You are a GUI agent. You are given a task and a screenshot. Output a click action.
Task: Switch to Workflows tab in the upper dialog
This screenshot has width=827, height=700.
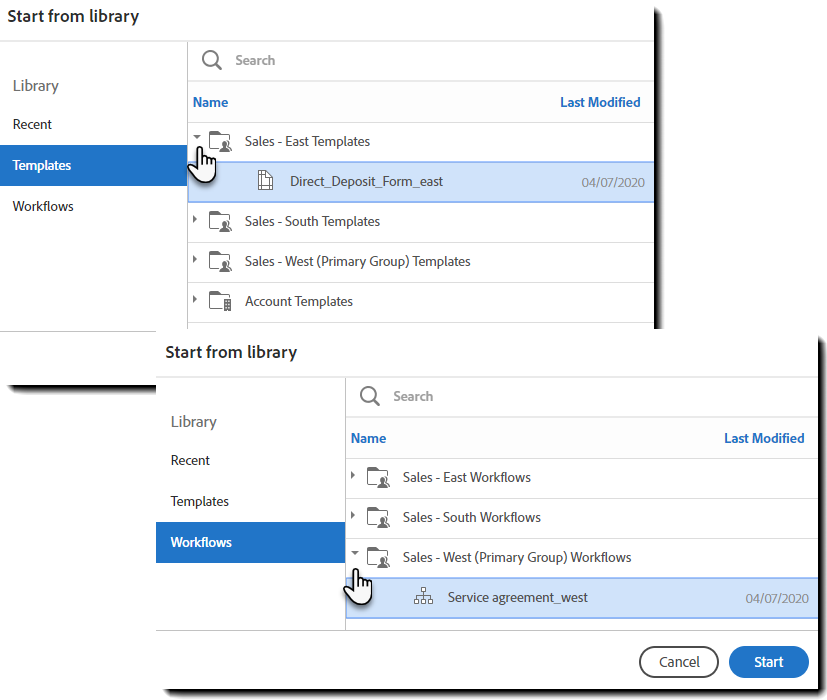point(43,206)
